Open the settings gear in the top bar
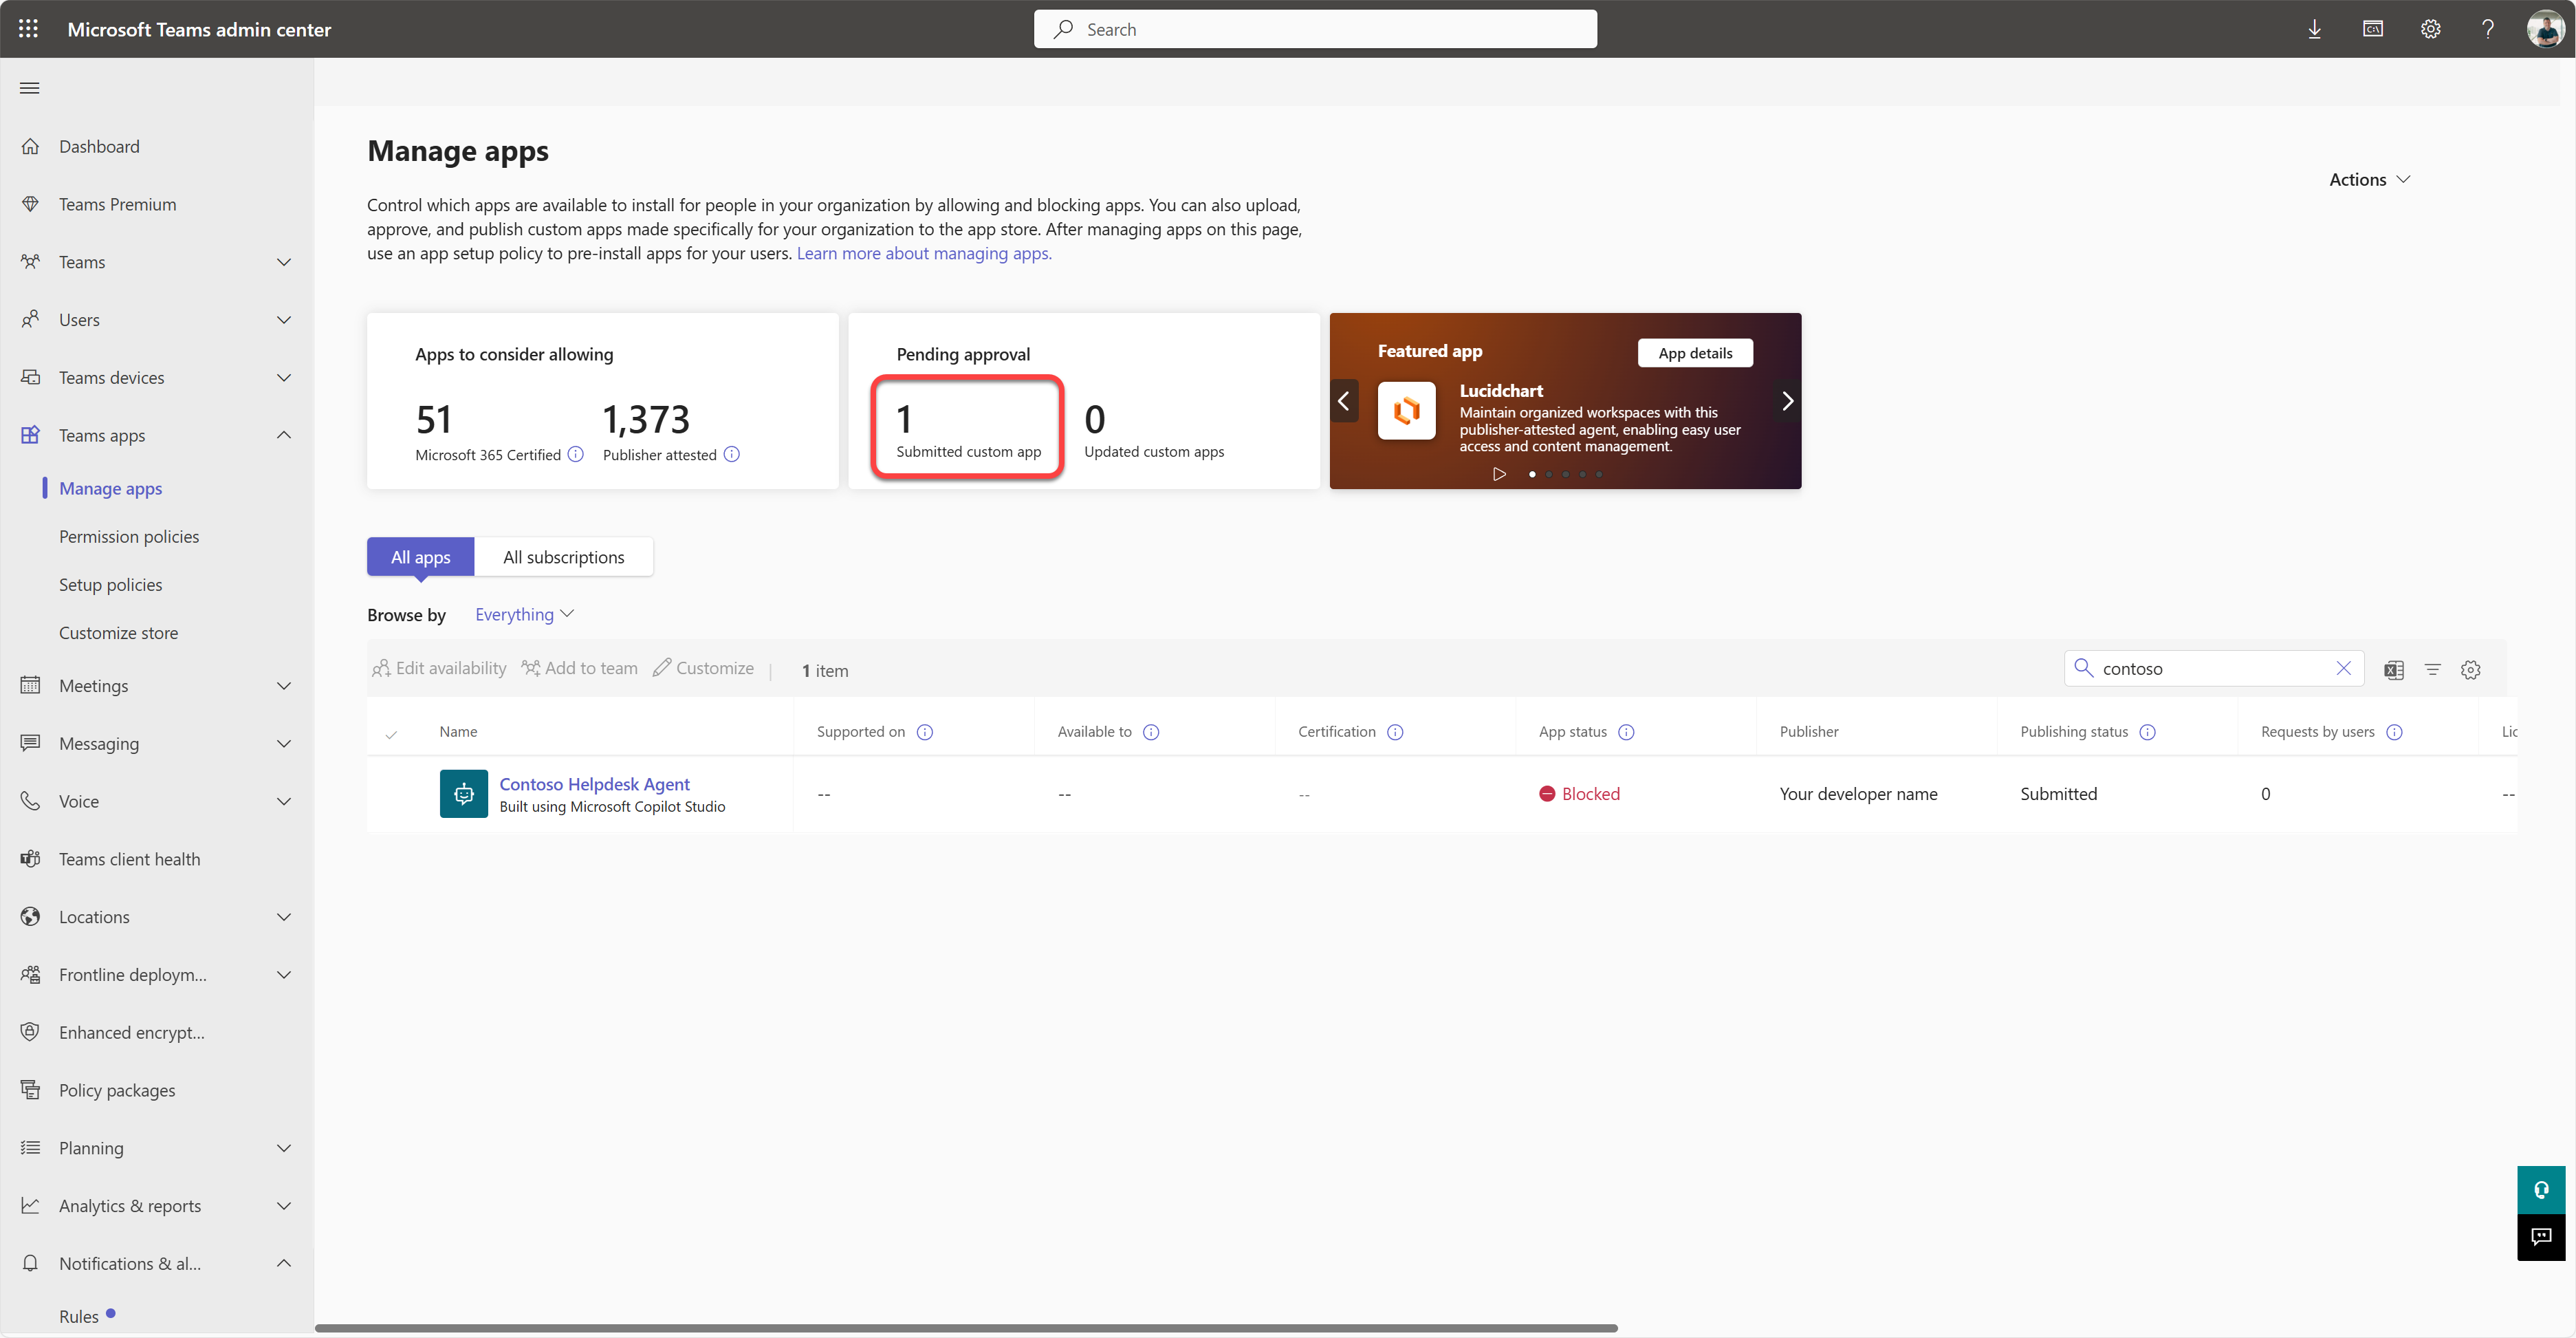 (2430, 28)
